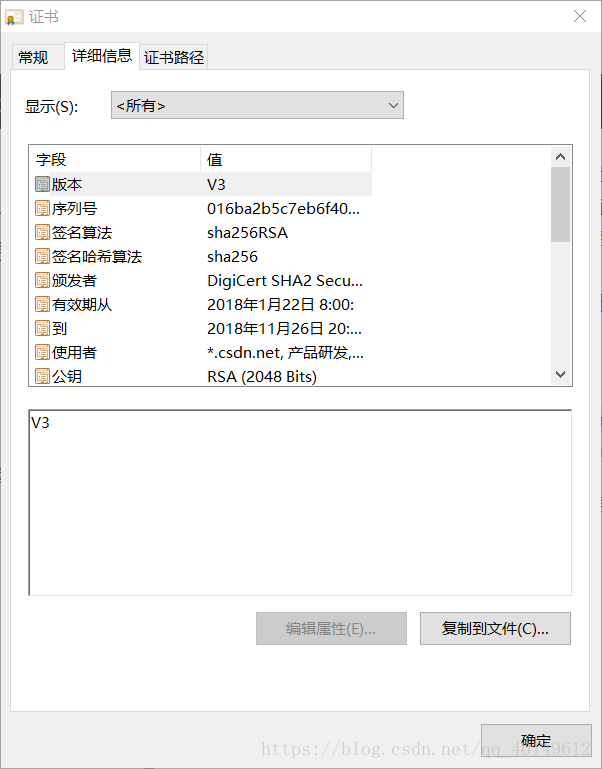Select the 公钥 row label
This screenshot has height=769, width=602.
tap(67, 377)
